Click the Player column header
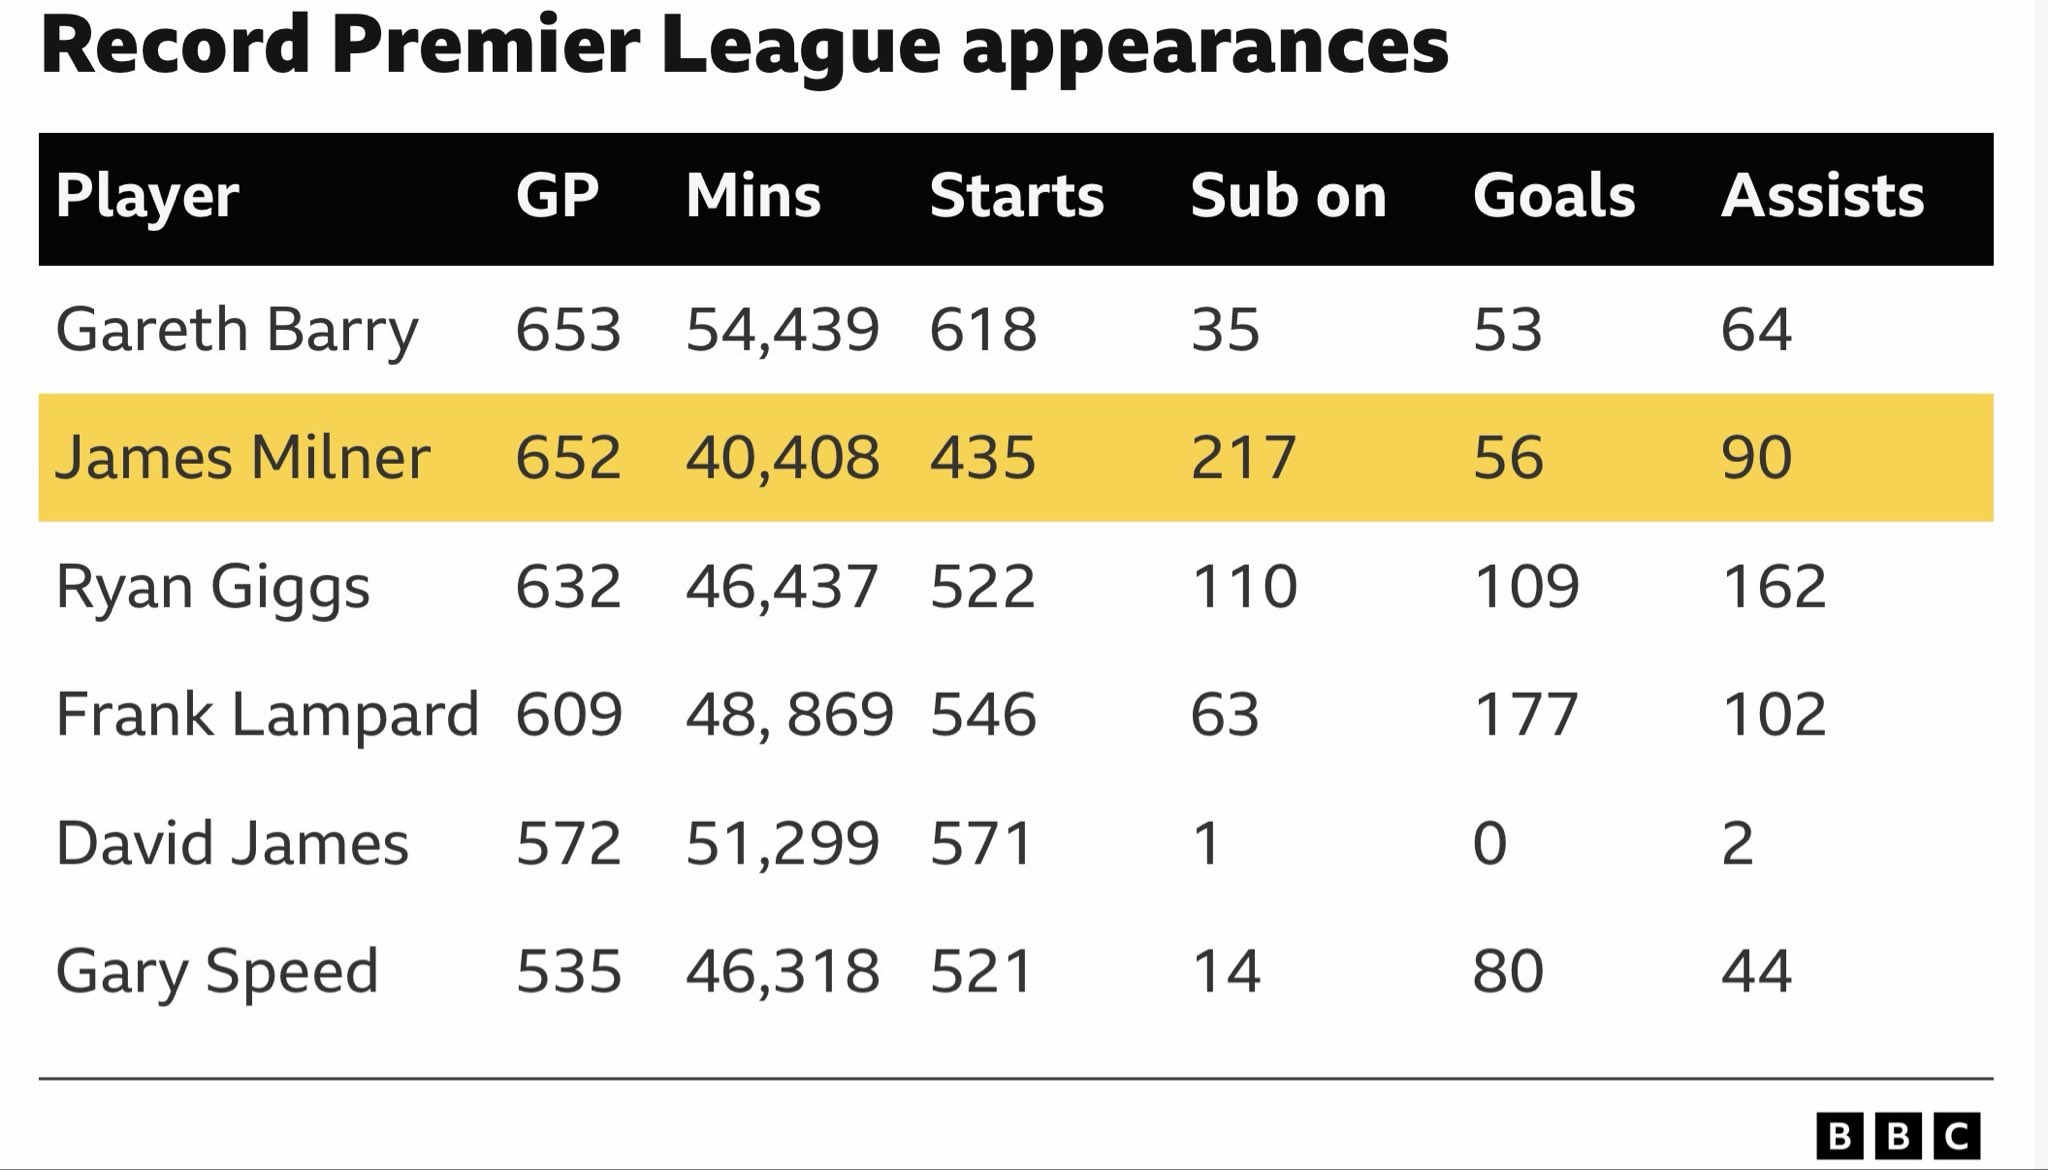Screen dimensions: 2048x1170 click(x=147, y=196)
